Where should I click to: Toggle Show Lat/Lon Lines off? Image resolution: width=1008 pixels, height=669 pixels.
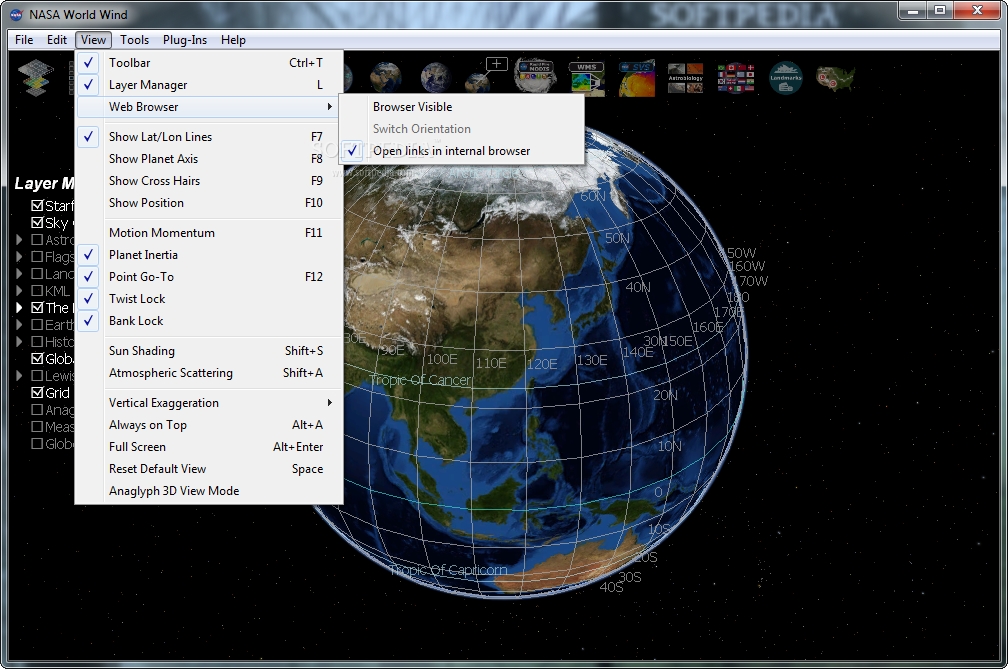[x=209, y=136]
